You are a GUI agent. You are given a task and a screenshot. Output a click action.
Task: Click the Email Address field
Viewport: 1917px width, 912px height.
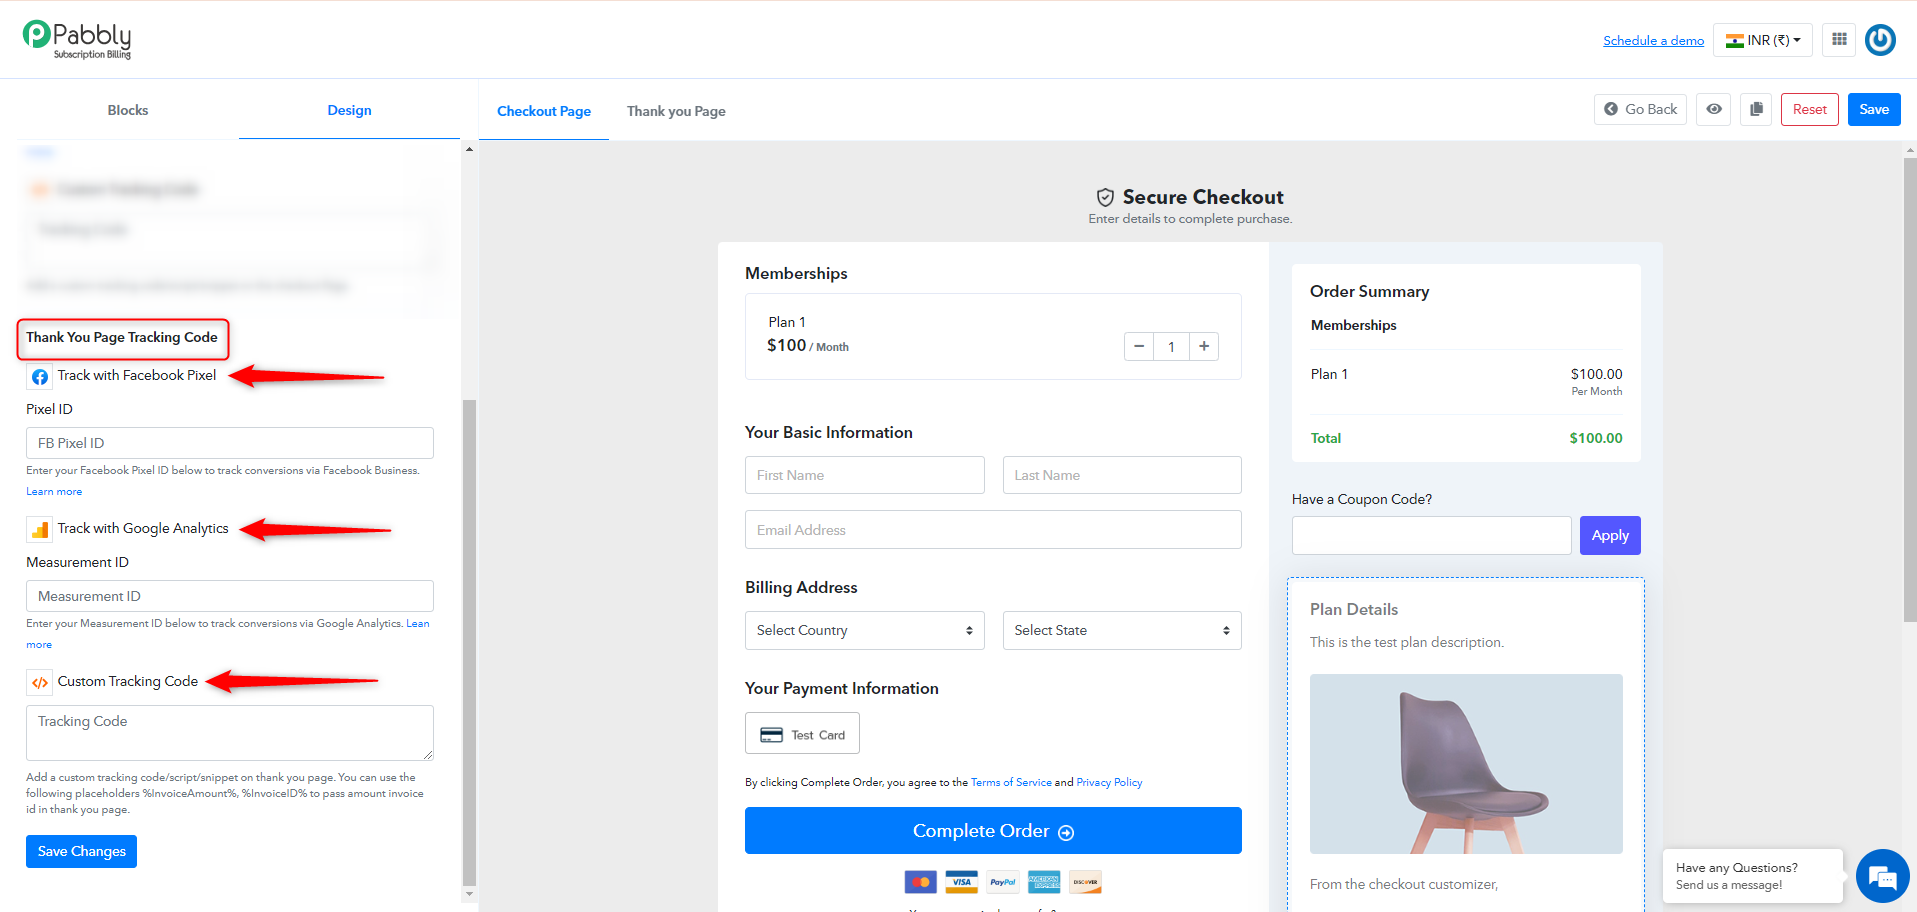(x=993, y=530)
